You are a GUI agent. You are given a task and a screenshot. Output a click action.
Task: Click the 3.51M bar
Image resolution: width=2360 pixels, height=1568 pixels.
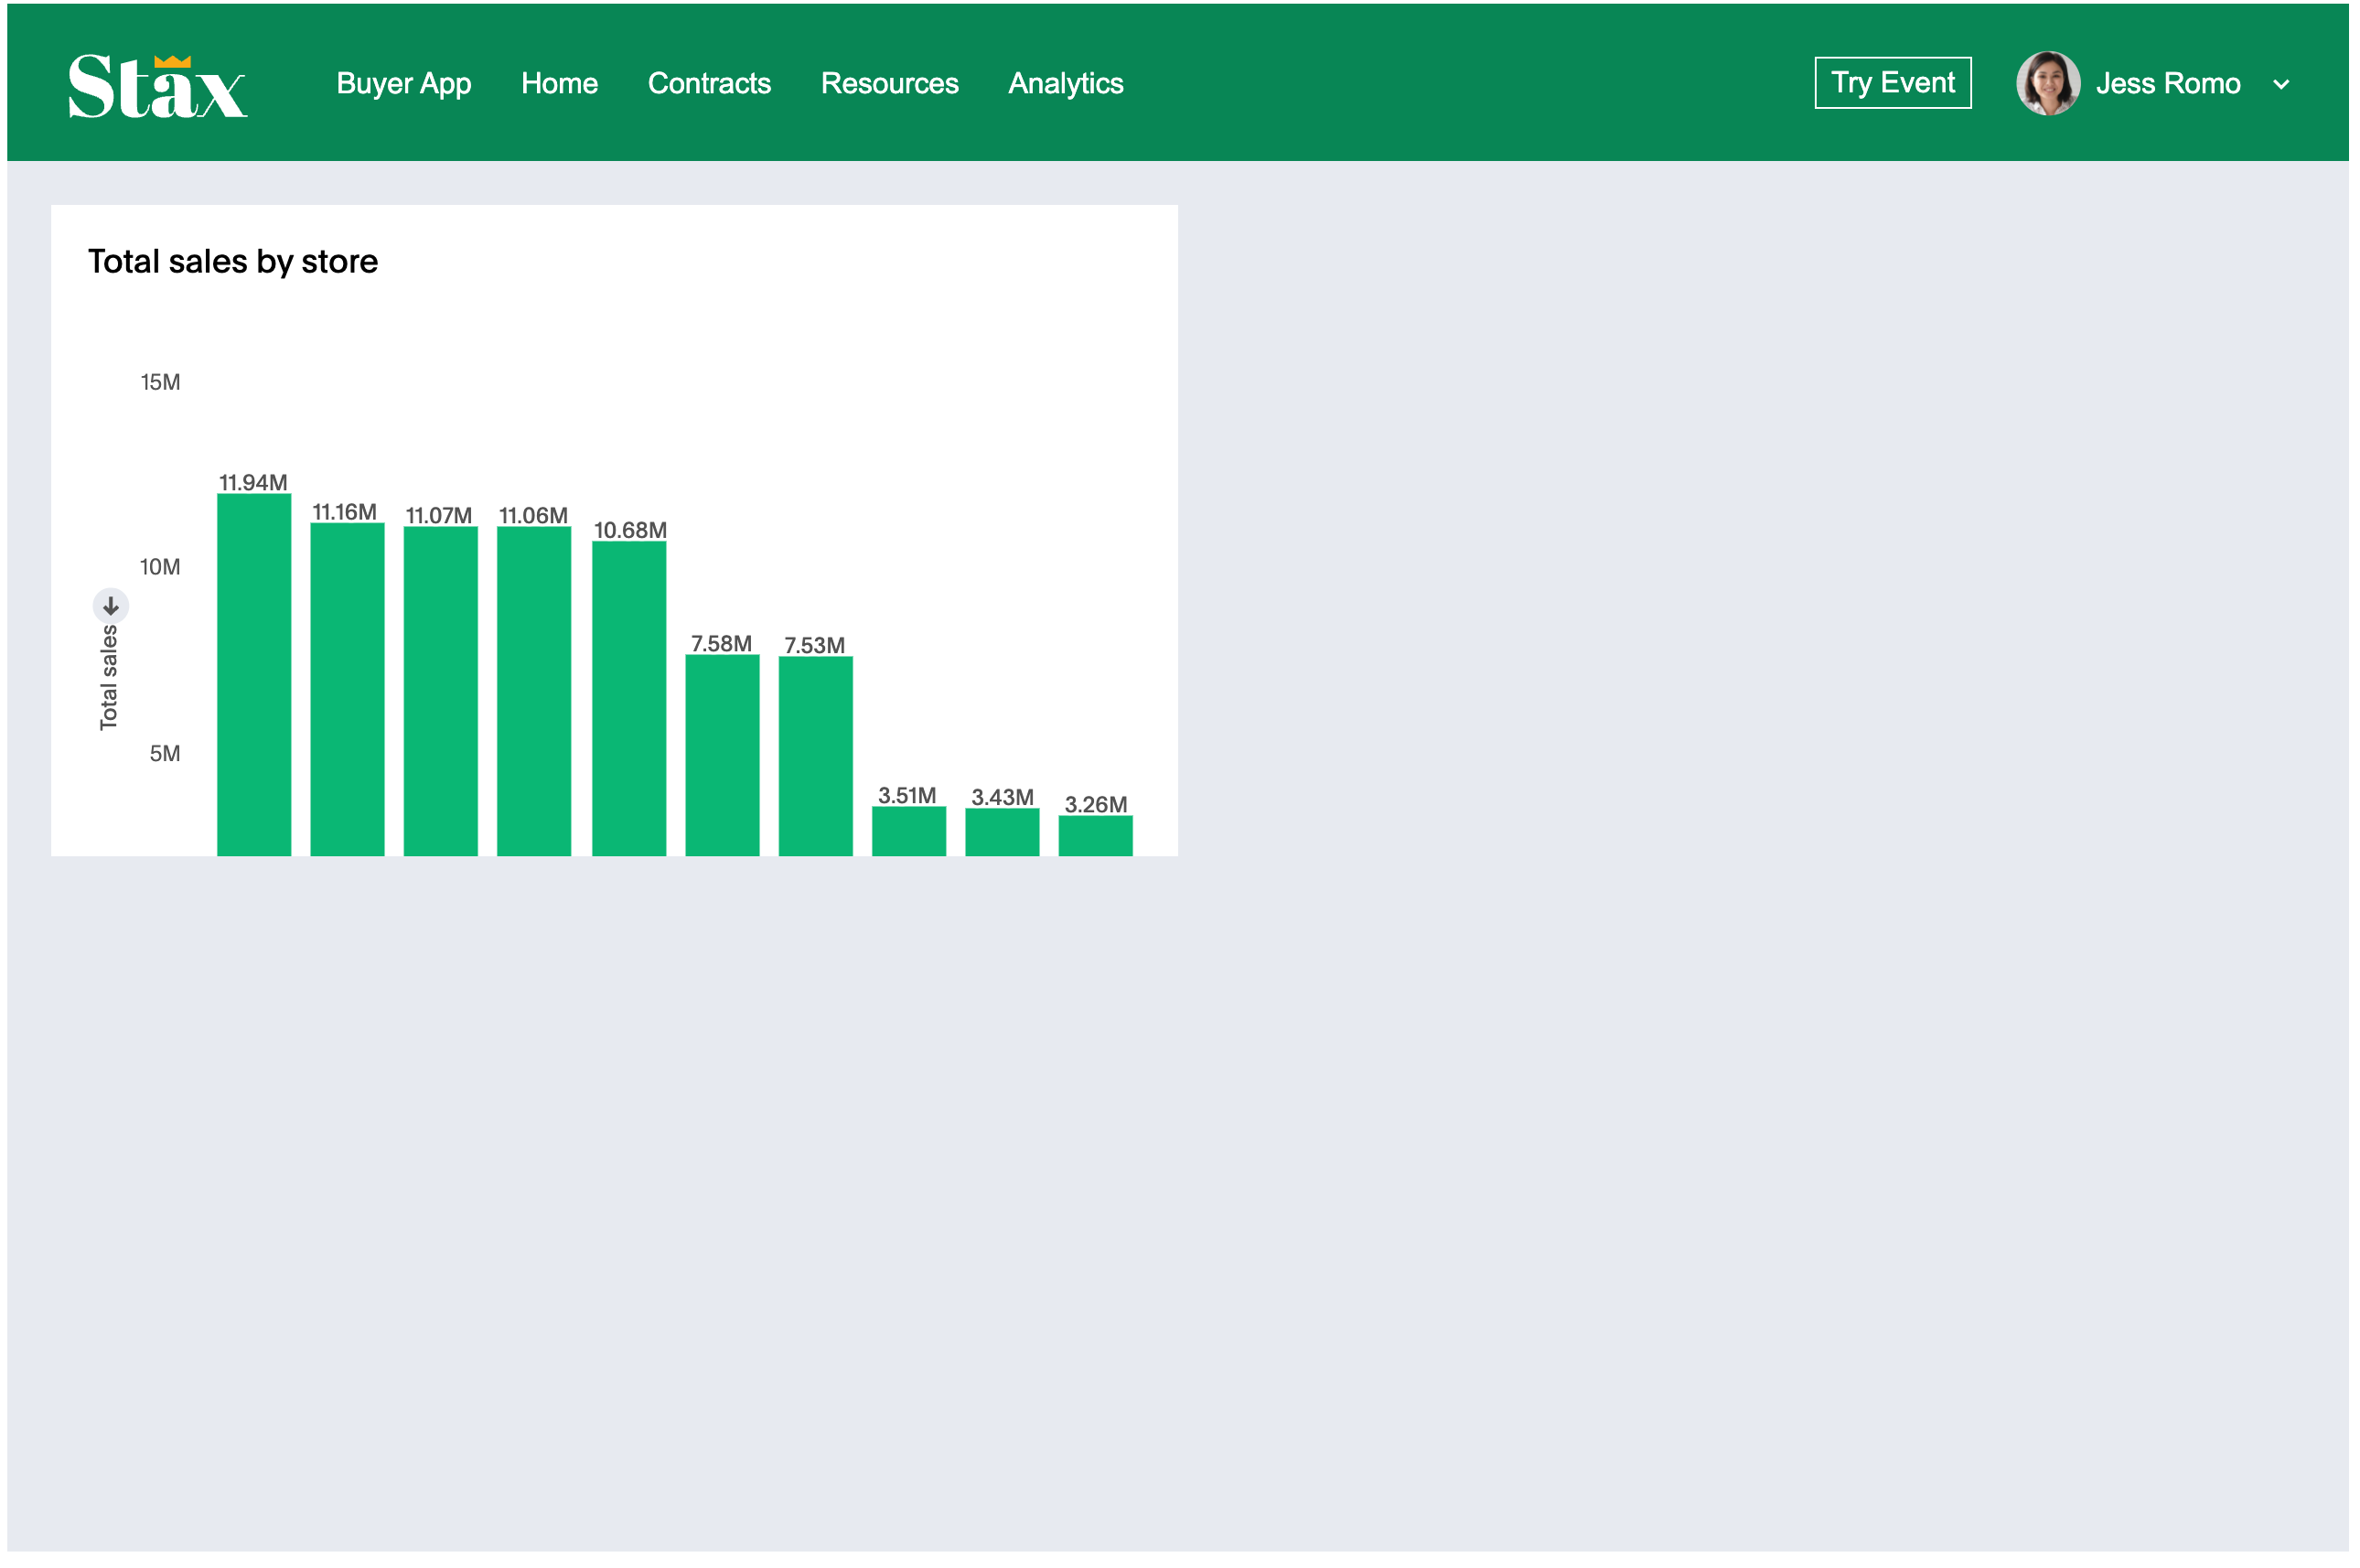pyautogui.click(x=908, y=831)
